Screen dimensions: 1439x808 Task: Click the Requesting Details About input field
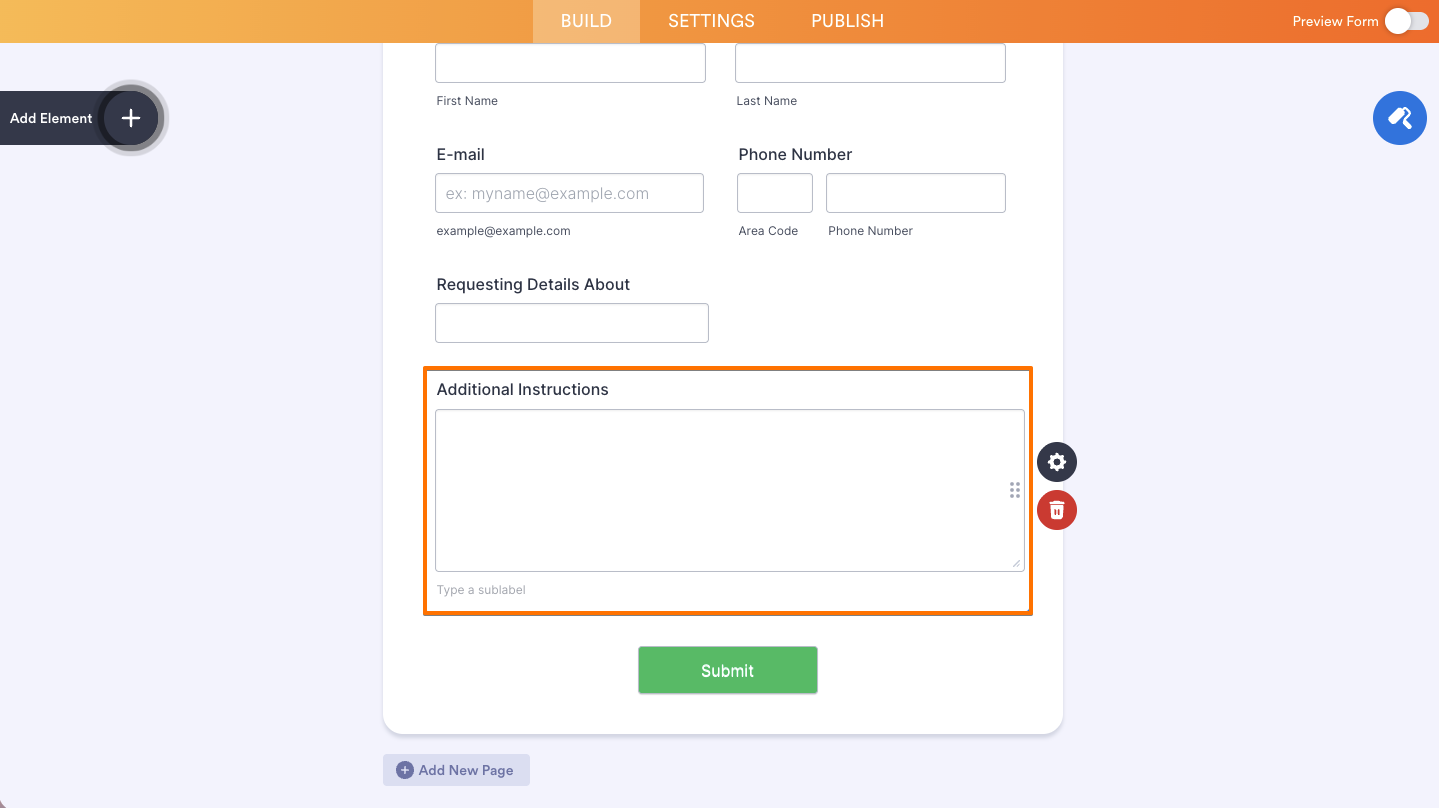(x=571, y=322)
